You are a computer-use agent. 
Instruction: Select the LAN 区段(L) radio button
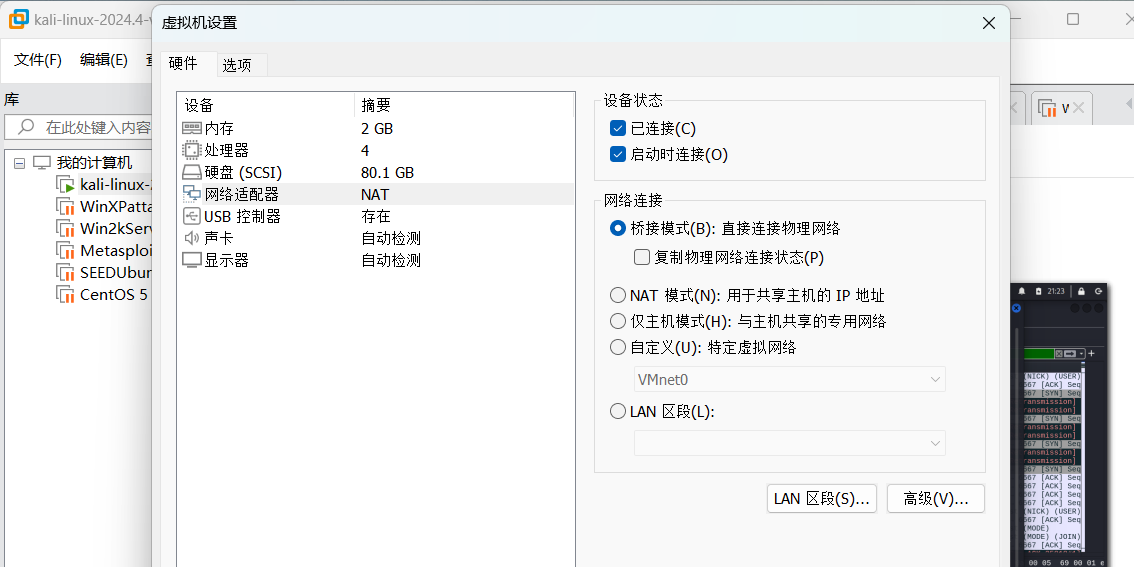pos(618,412)
